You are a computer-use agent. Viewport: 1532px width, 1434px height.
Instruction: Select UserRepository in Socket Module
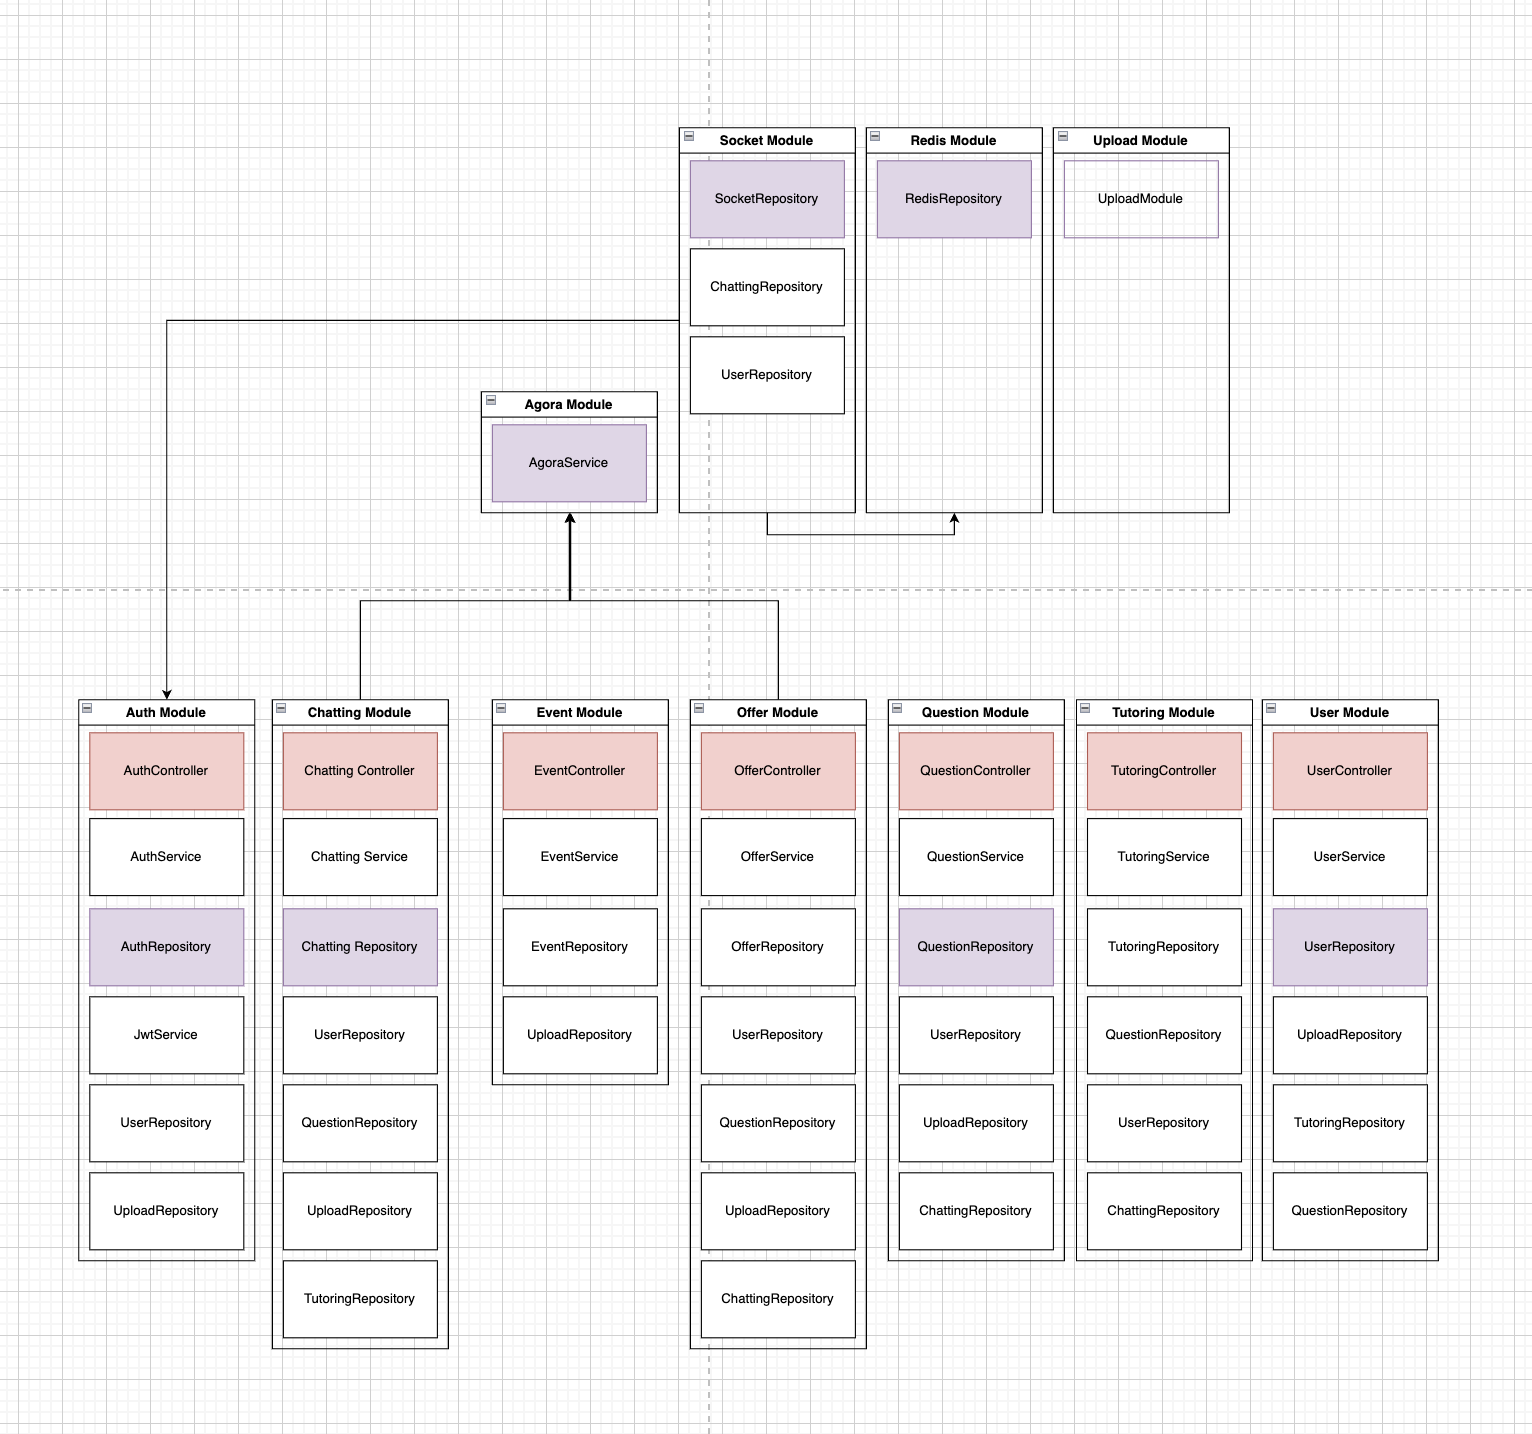point(767,375)
